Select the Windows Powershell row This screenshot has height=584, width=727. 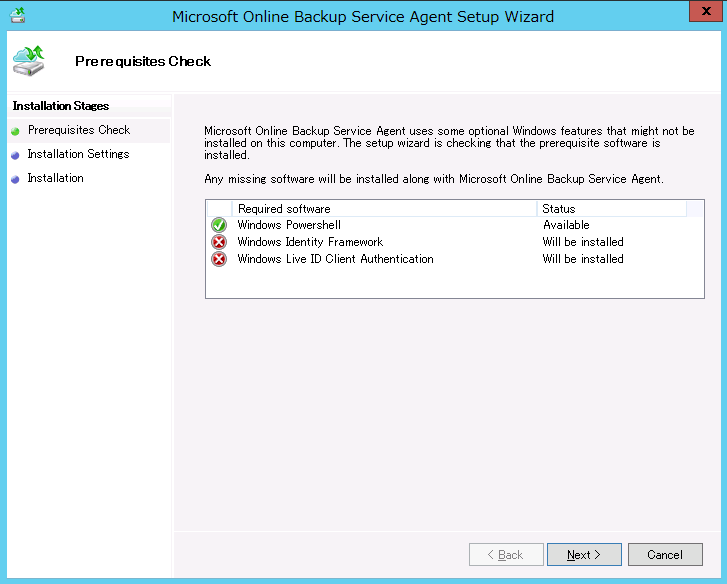click(289, 225)
